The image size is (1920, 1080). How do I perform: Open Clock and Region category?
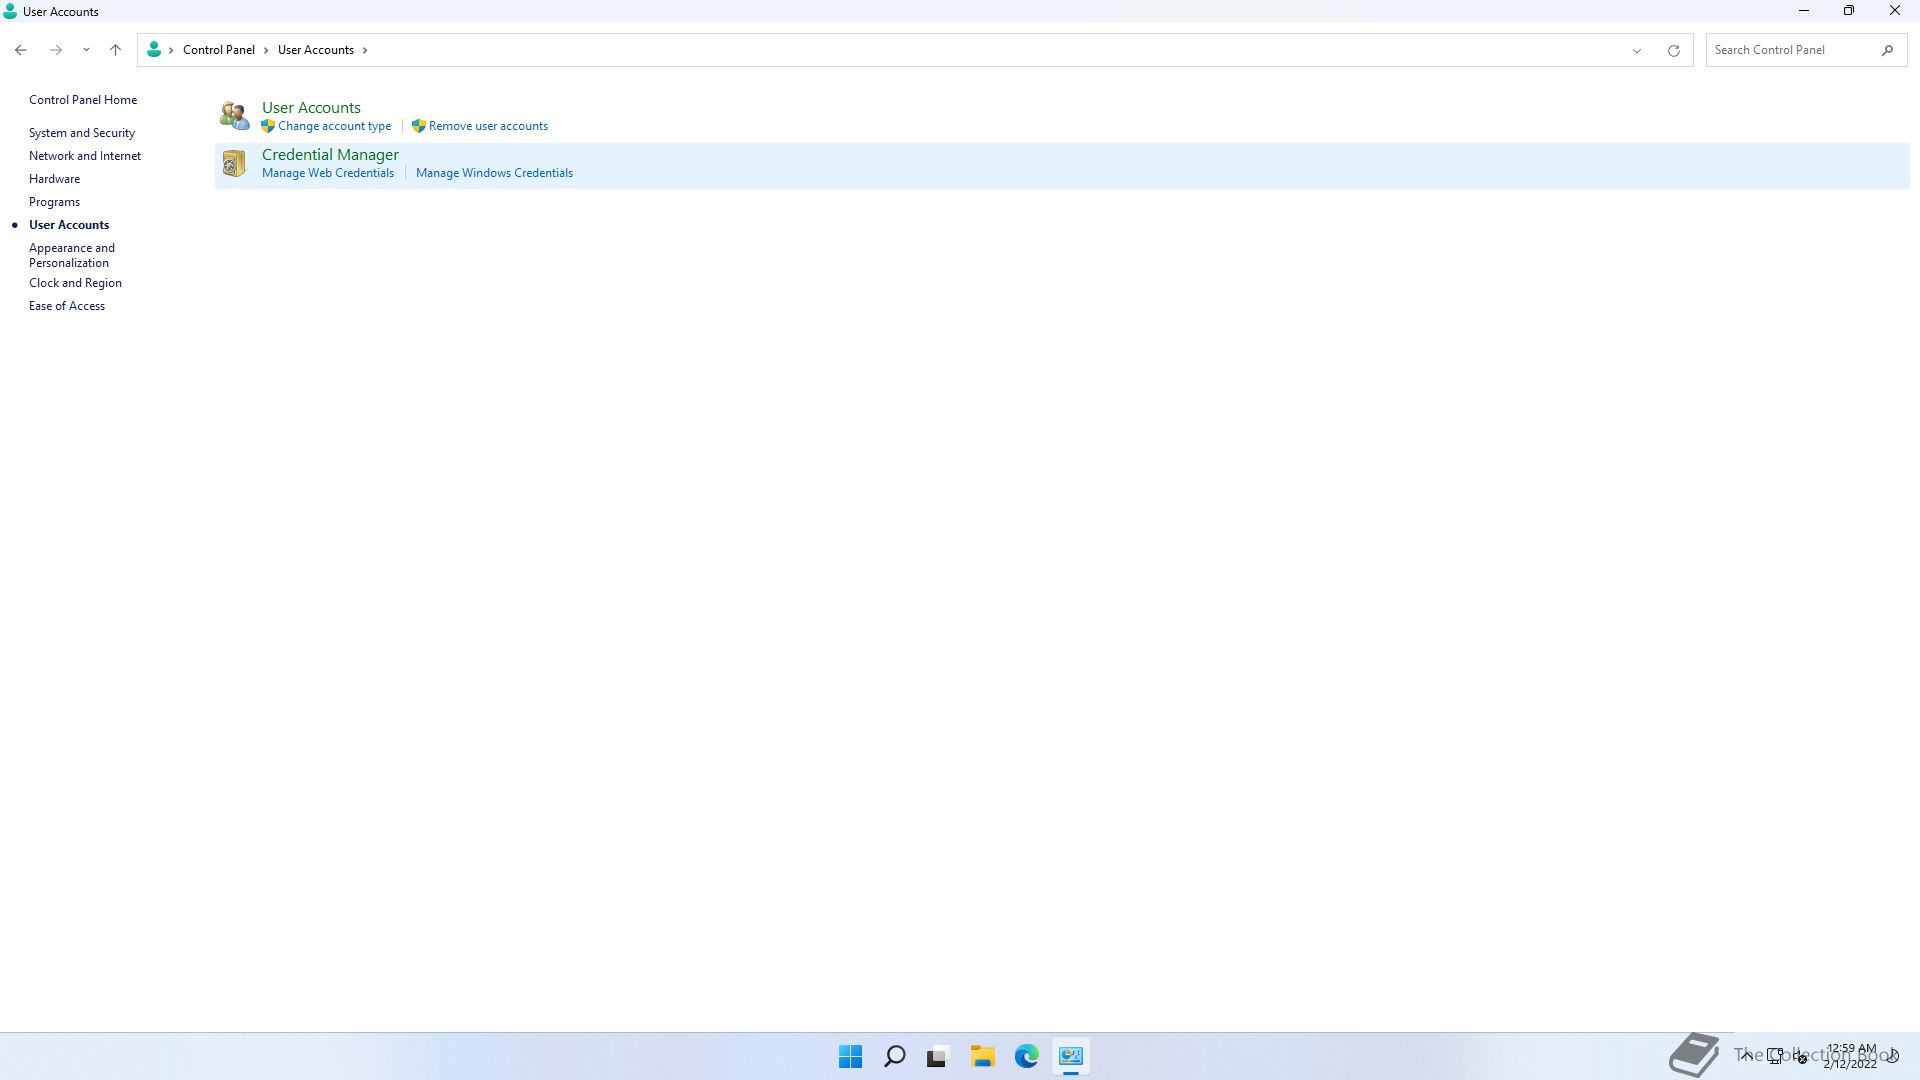tap(75, 283)
